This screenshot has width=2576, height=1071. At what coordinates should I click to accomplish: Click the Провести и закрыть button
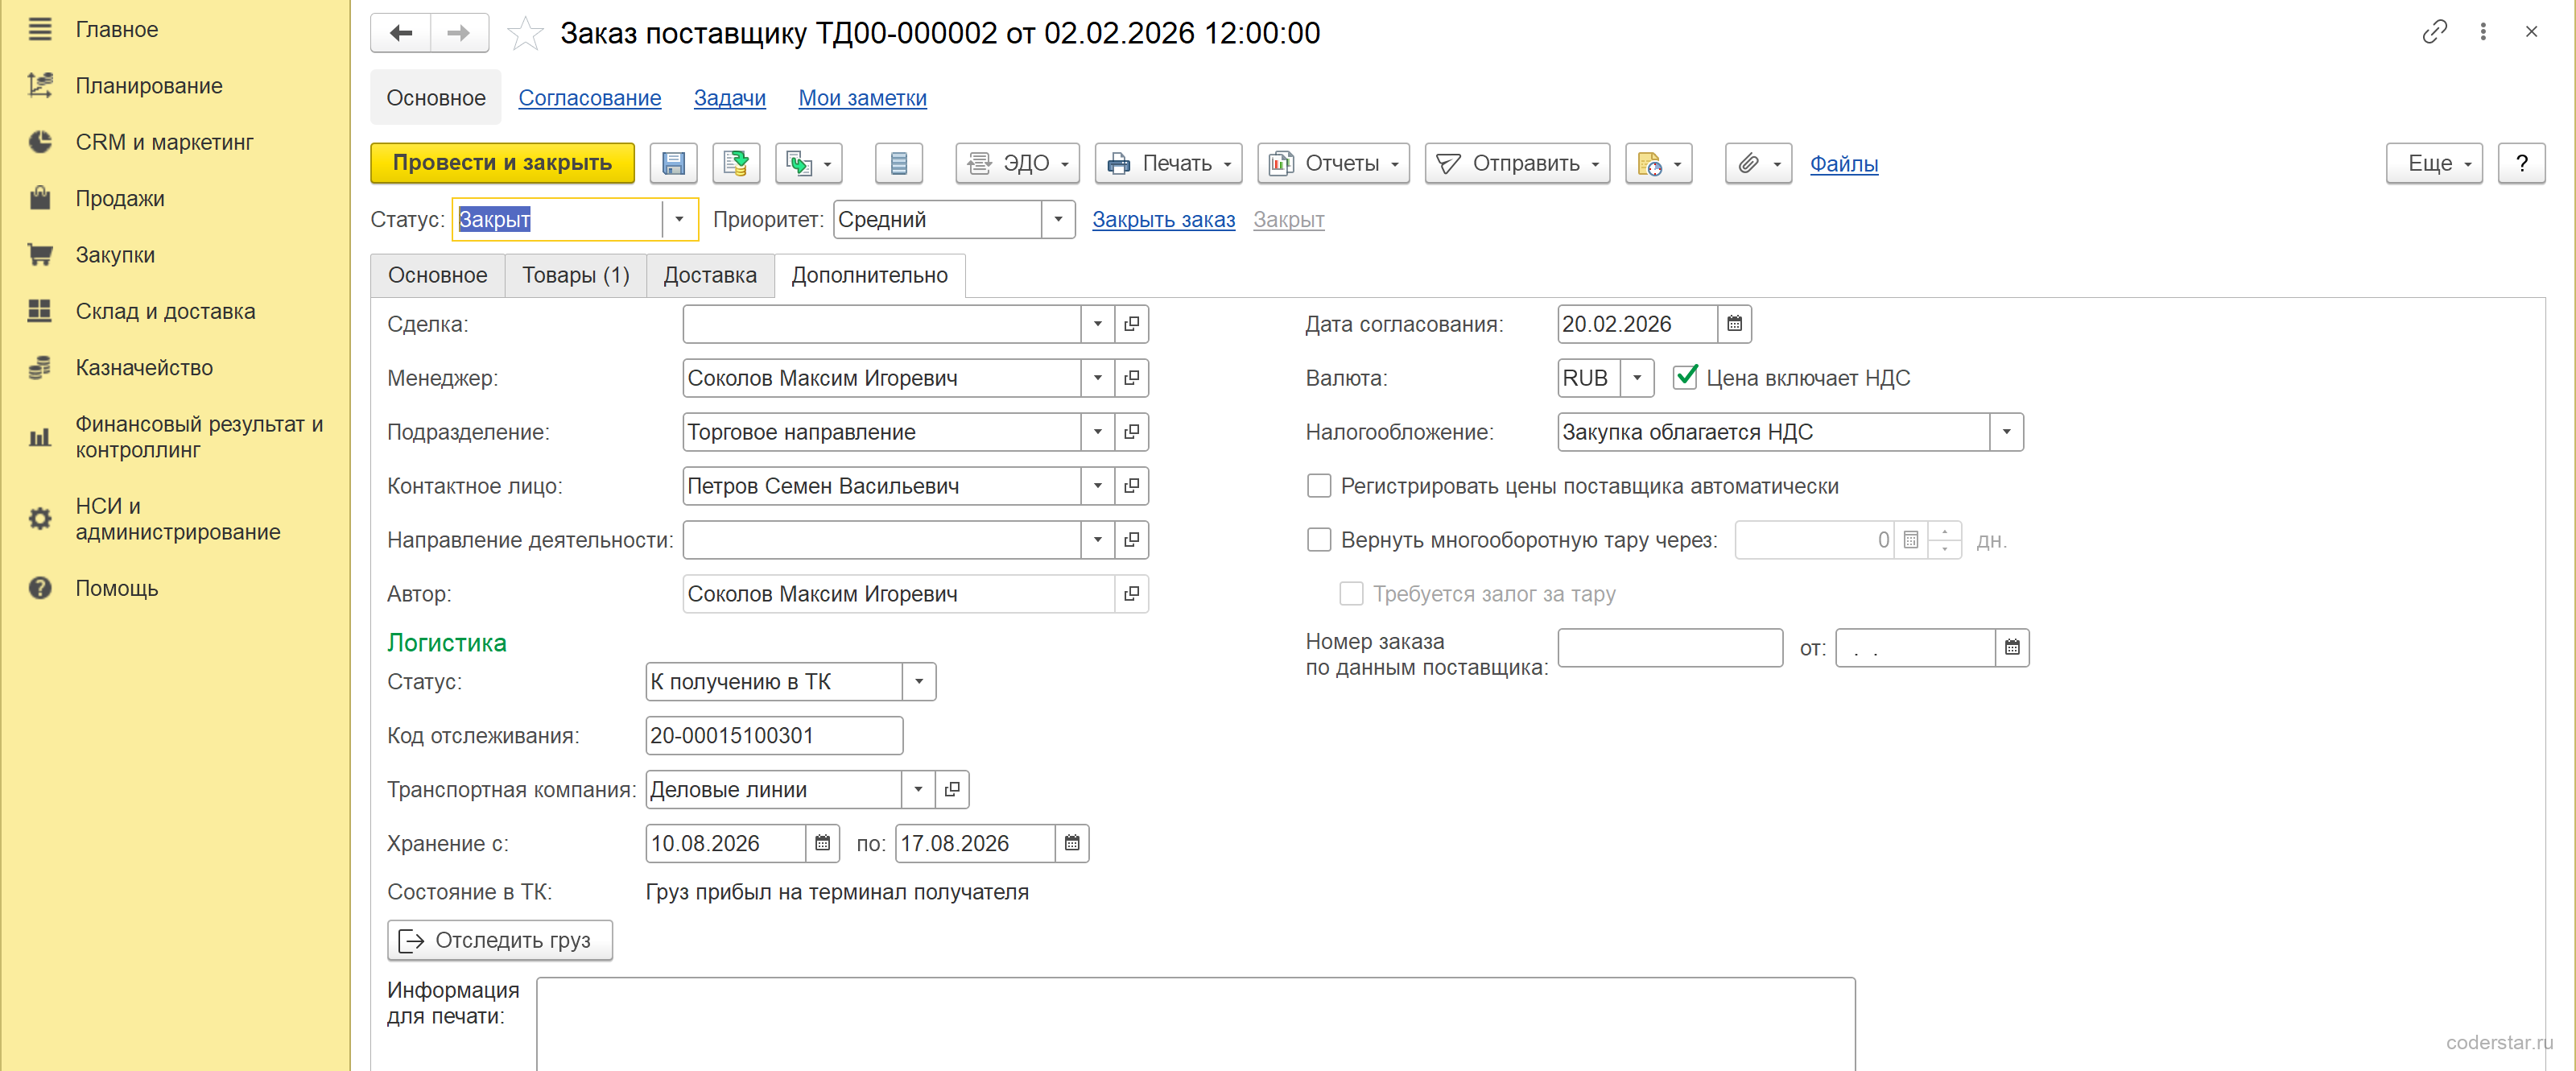click(502, 163)
